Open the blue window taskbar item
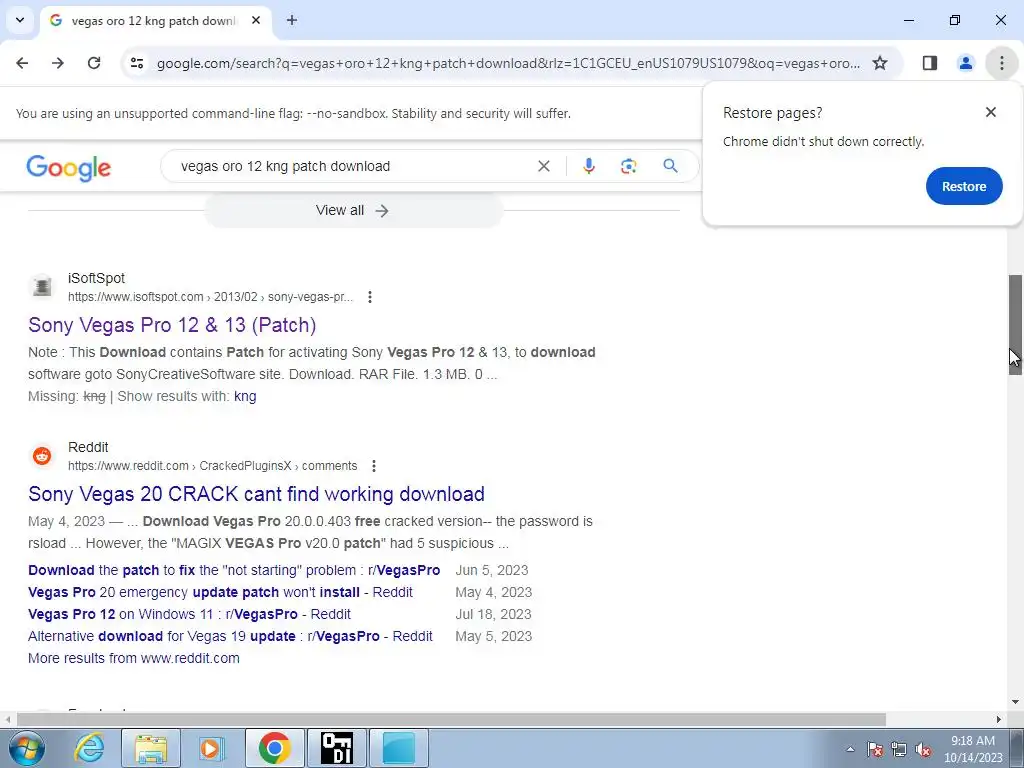1024x768 pixels. [x=399, y=748]
